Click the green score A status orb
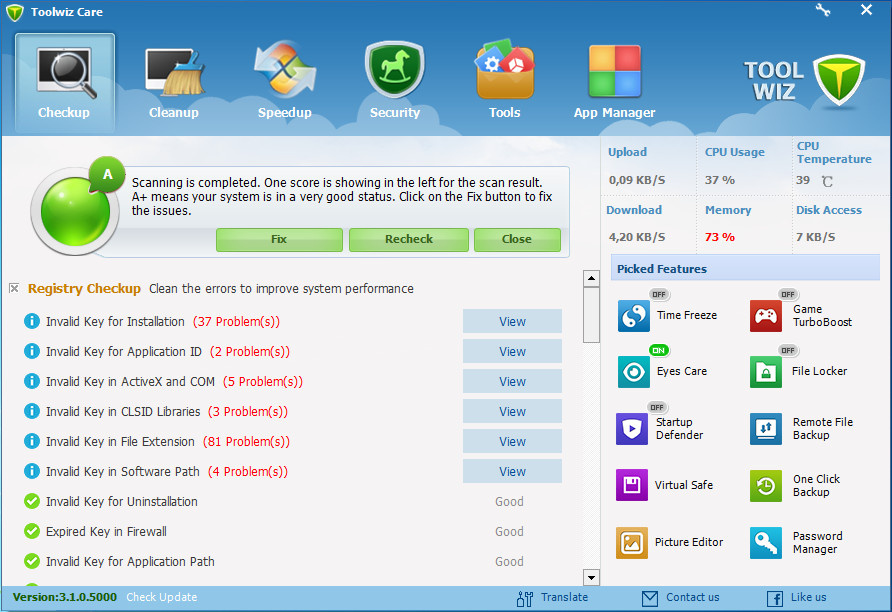The image size is (892, 612). point(75,211)
